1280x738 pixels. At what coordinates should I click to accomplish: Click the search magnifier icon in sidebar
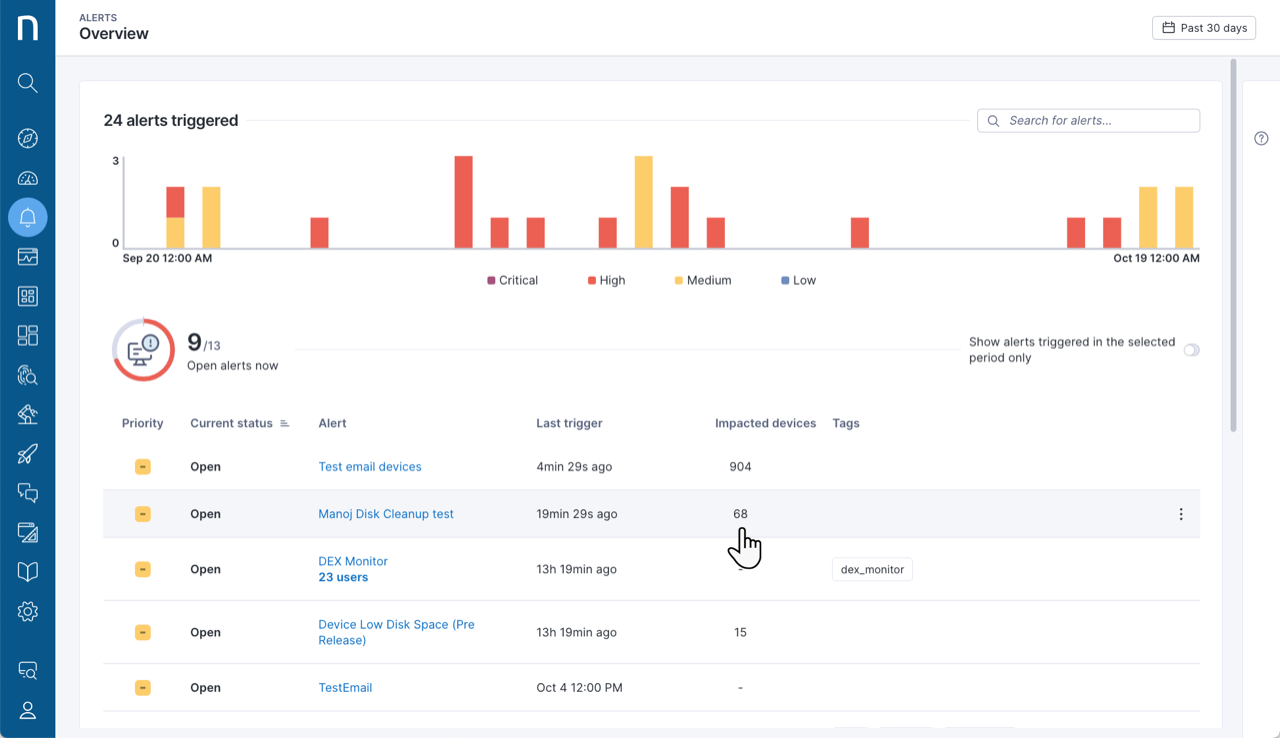(27, 83)
